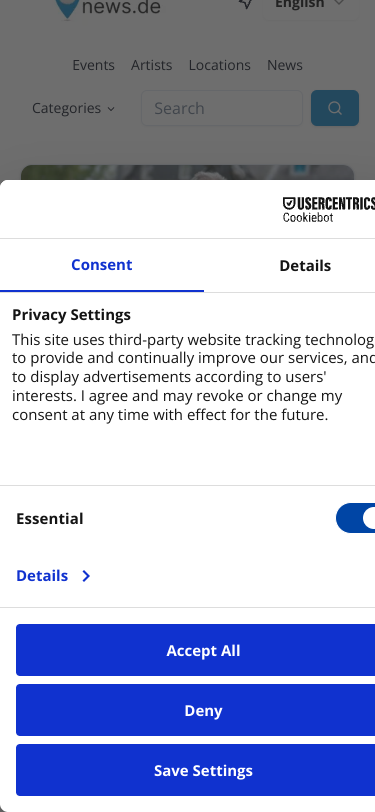375x812 pixels.
Task: Click the news.de map pin logo
Action: point(67,8)
